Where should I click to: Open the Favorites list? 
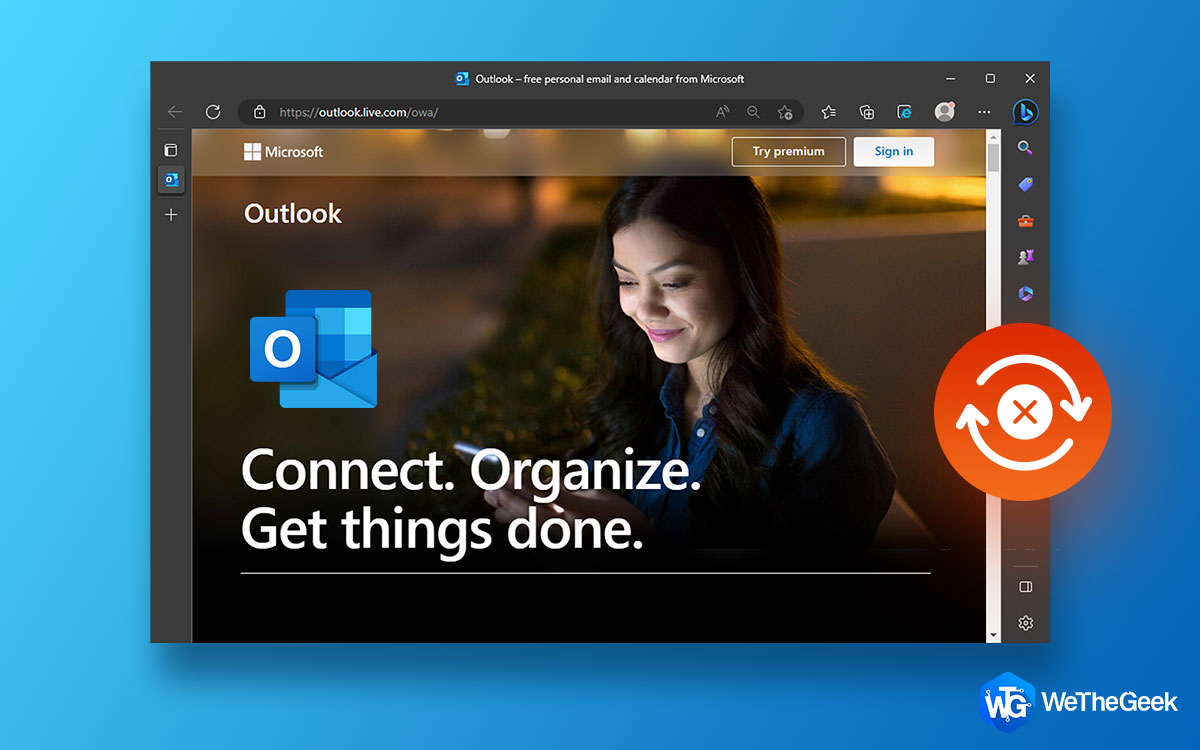pos(829,112)
